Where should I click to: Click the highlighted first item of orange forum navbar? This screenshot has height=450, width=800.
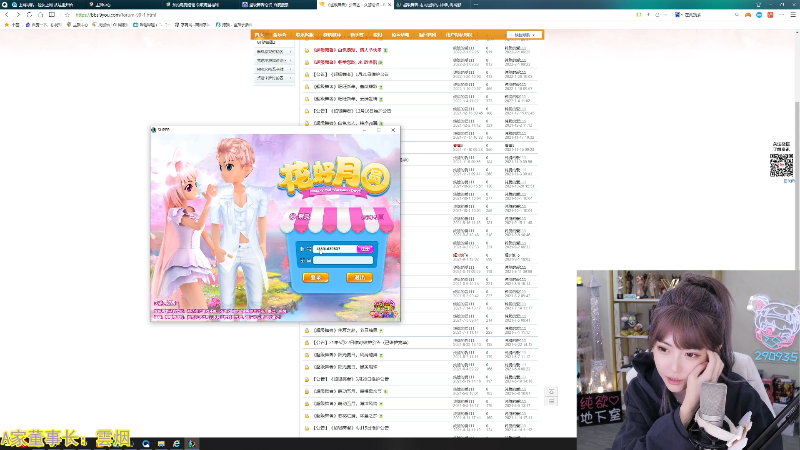259,35
